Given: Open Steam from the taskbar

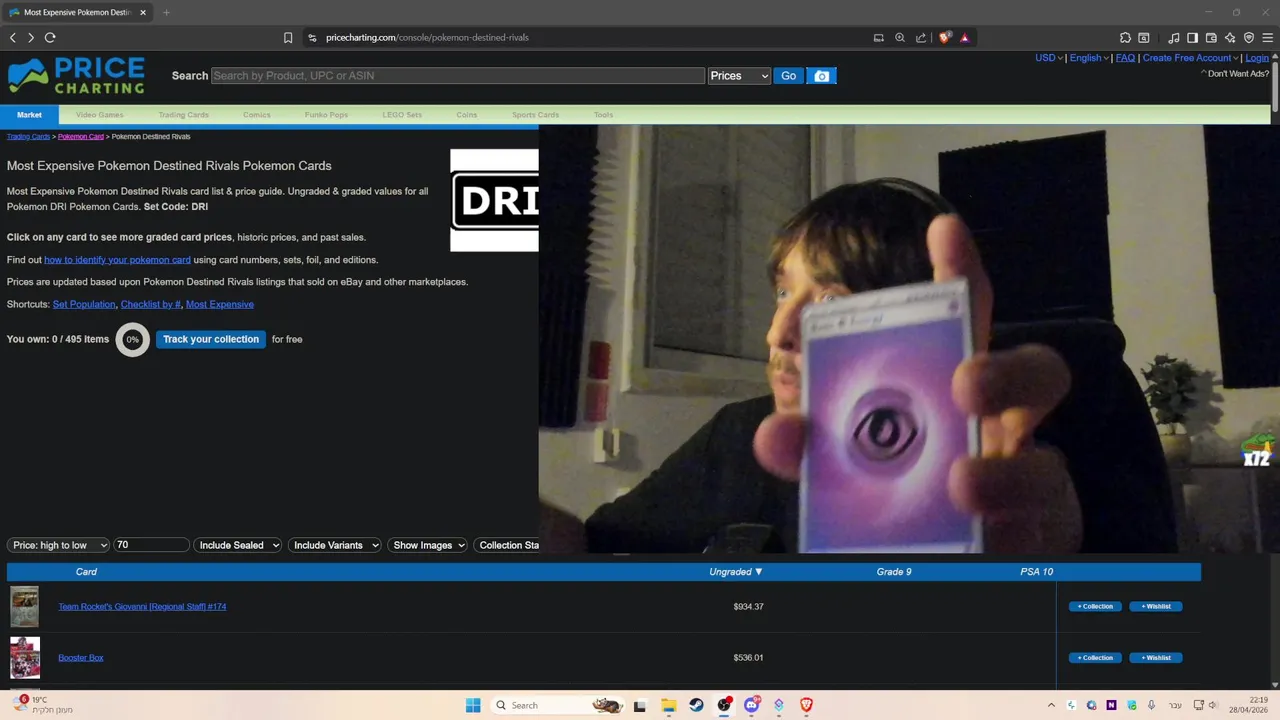Looking at the screenshot, I should (696, 705).
